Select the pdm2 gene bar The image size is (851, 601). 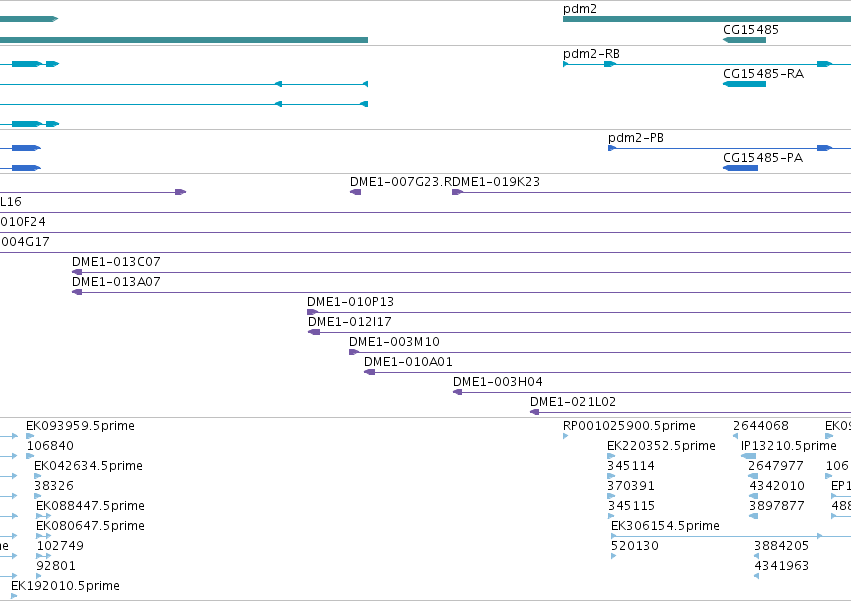point(707,19)
